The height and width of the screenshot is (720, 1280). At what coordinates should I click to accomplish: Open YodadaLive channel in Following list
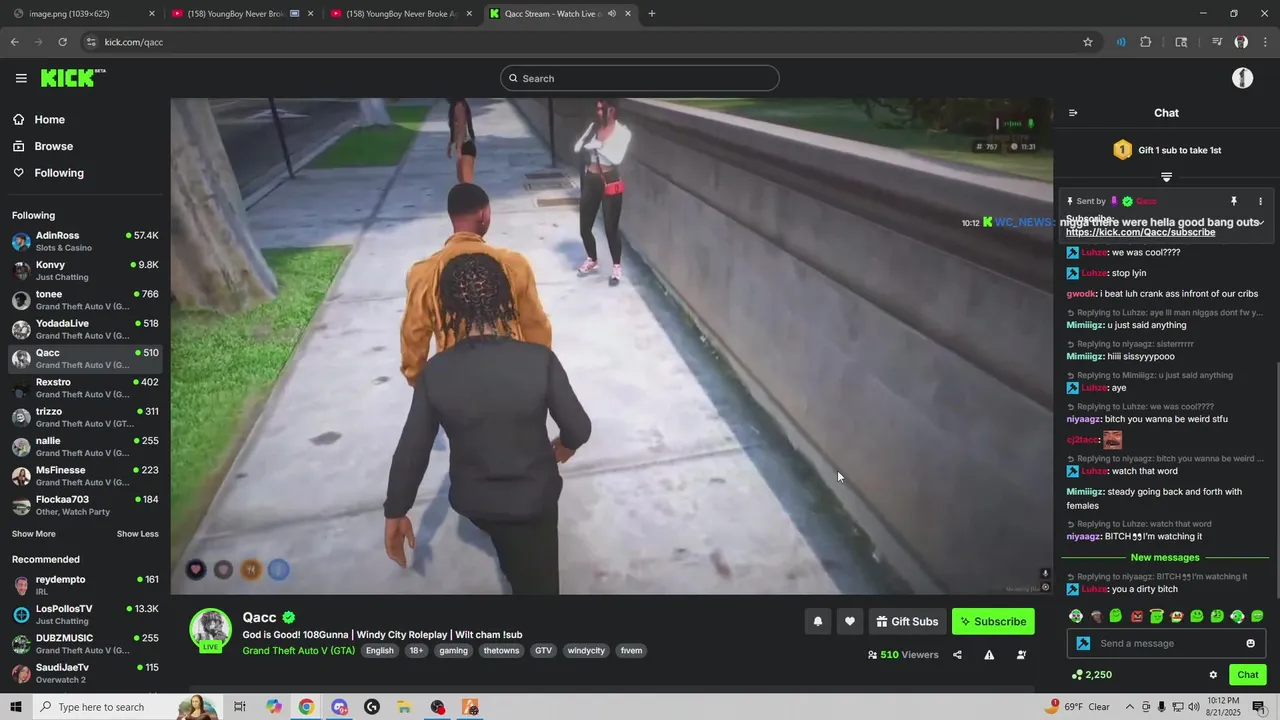coord(85,329)
